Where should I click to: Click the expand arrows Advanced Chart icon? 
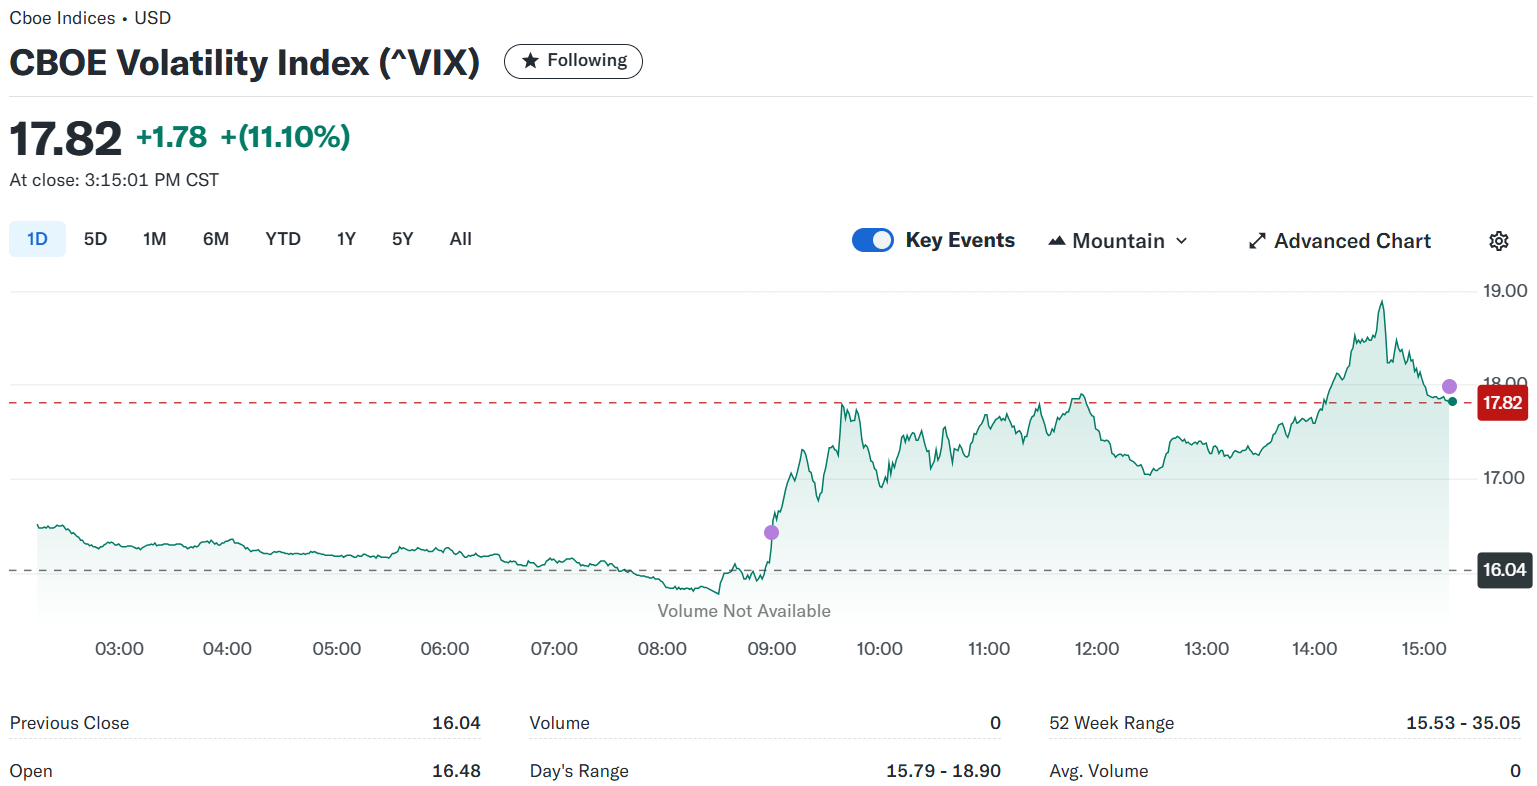pyautogui.click(x=1257, y=241)
